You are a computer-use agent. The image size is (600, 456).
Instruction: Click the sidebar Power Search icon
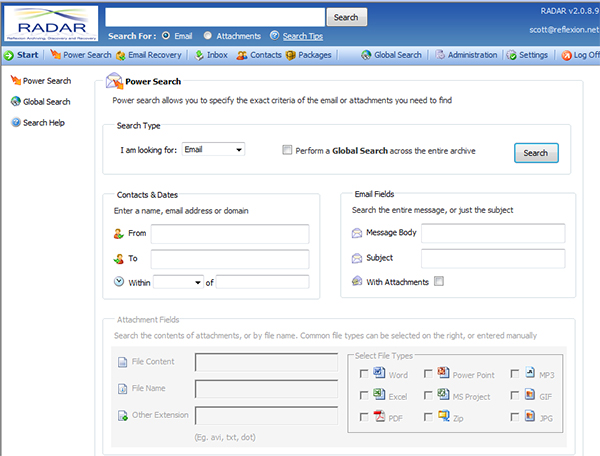[16, 80]
